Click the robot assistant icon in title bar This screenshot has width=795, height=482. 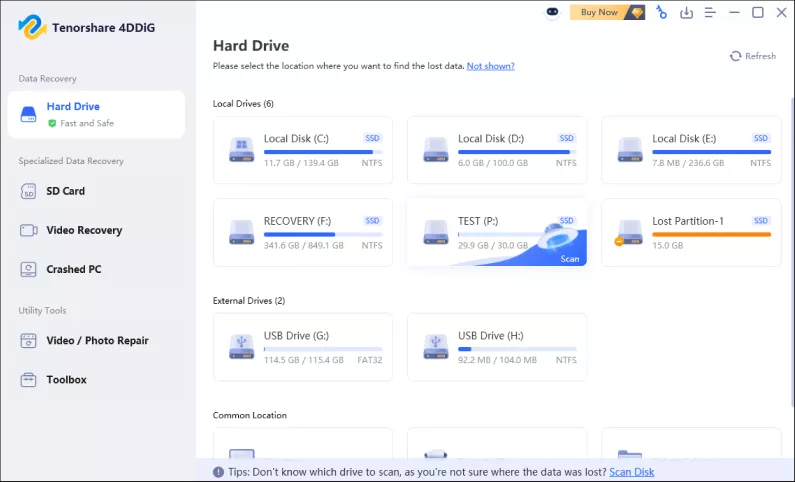click(553, 12)
